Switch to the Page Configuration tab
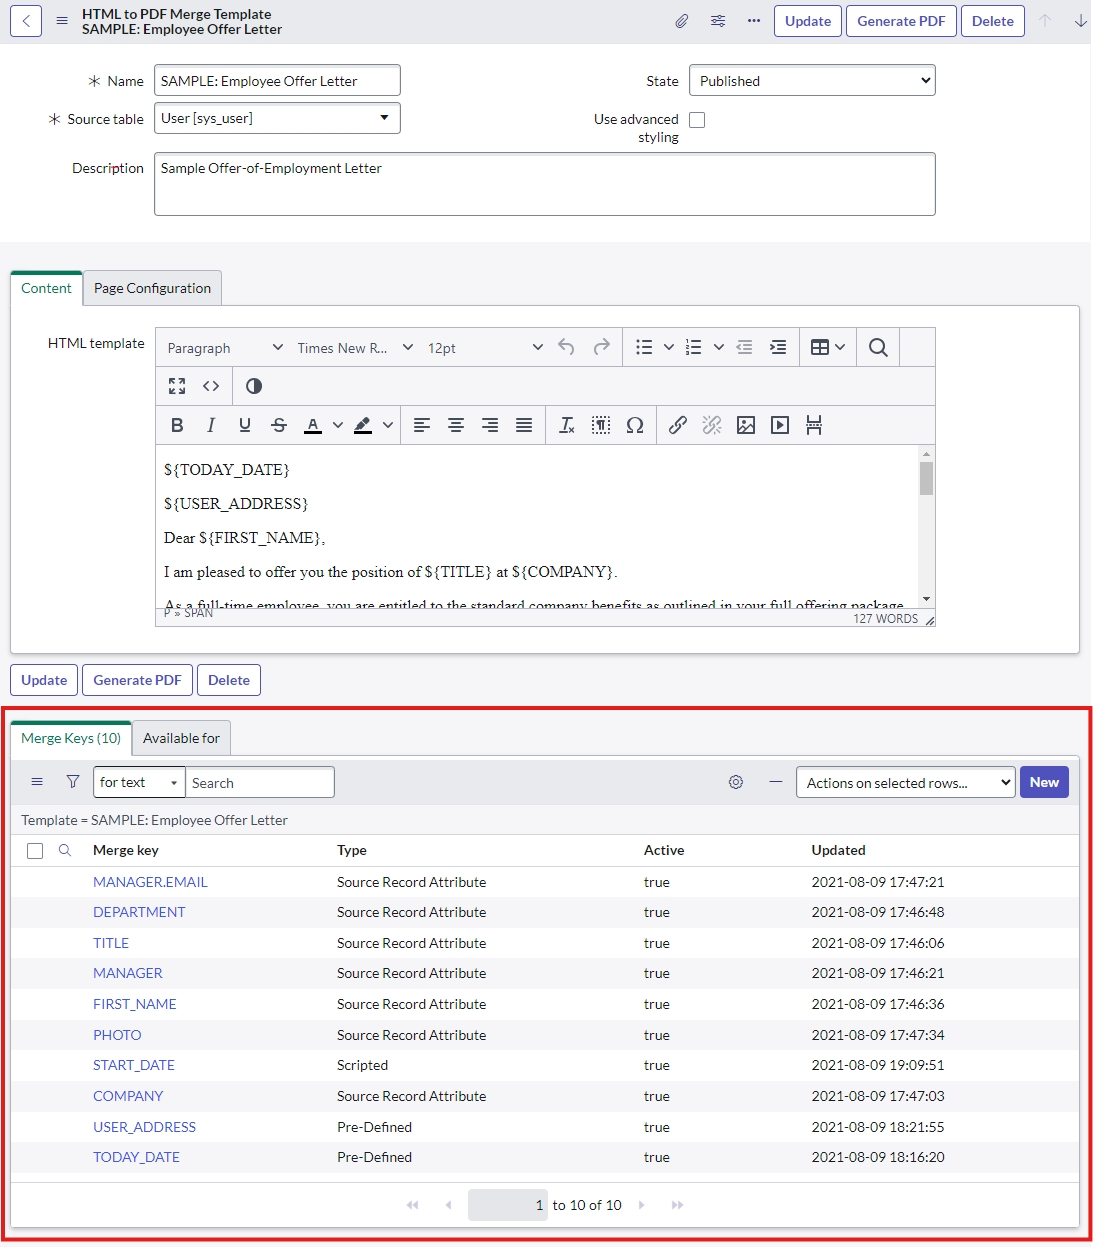This screenshot has height=1247, width=1093. tap(152, 288)
